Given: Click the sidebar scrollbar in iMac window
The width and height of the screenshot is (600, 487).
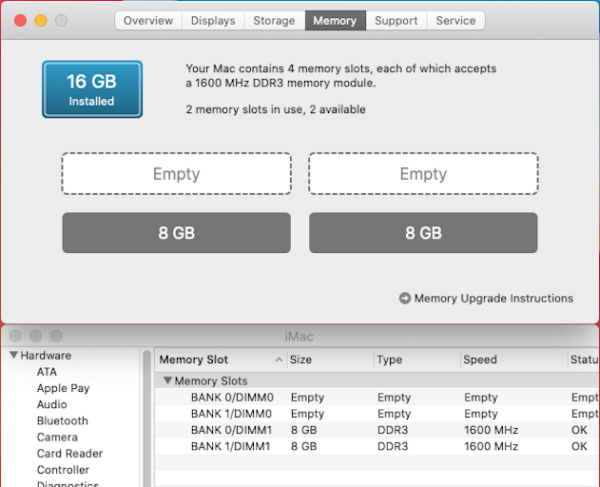Looking at the screenshot, I should click(147, 419).
